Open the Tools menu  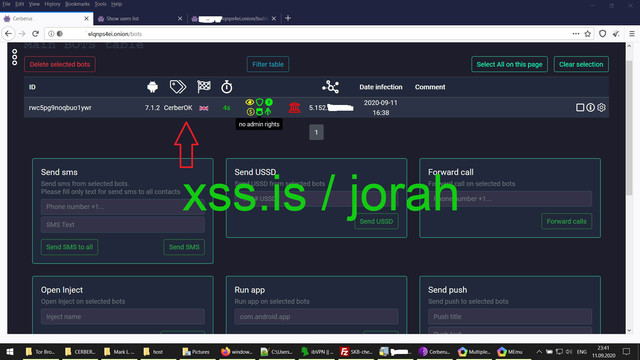[100, 4]
